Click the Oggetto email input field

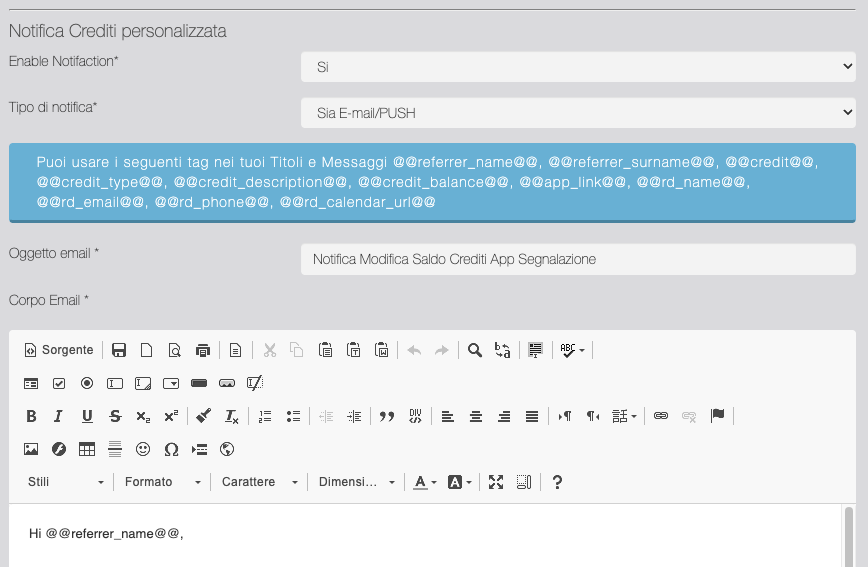coord(578,259)
